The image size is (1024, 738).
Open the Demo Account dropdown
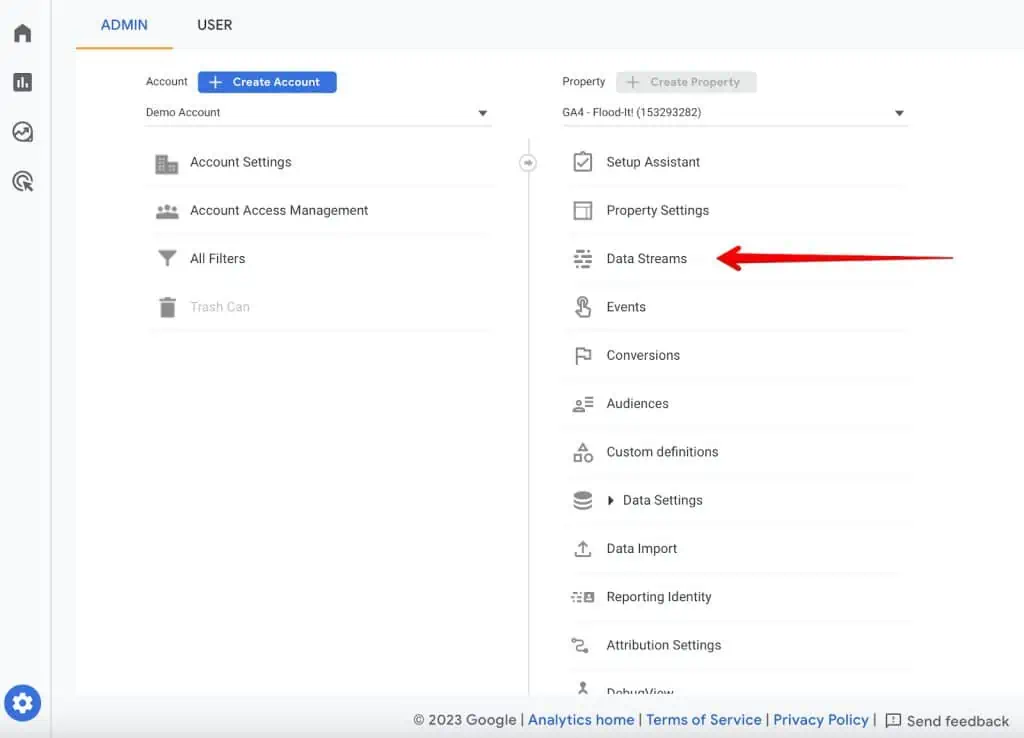(x=318, y=112)
